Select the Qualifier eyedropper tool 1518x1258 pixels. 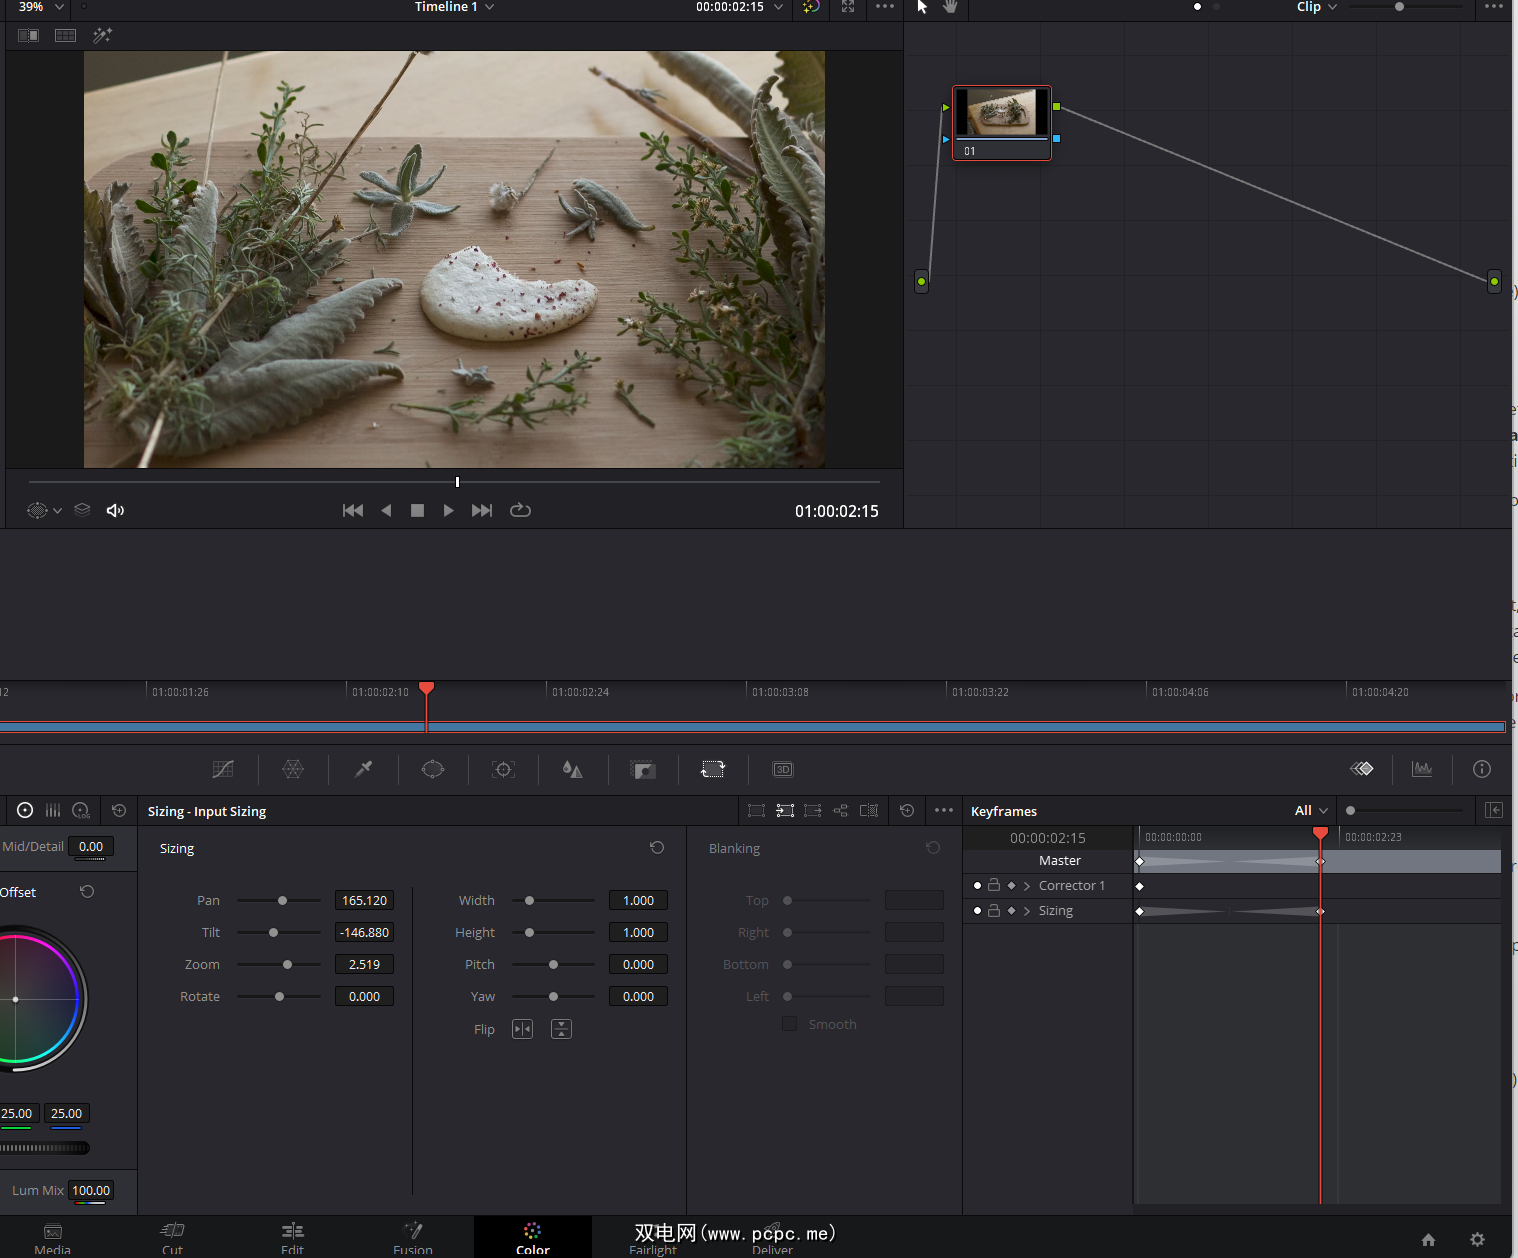click(363, 769)
